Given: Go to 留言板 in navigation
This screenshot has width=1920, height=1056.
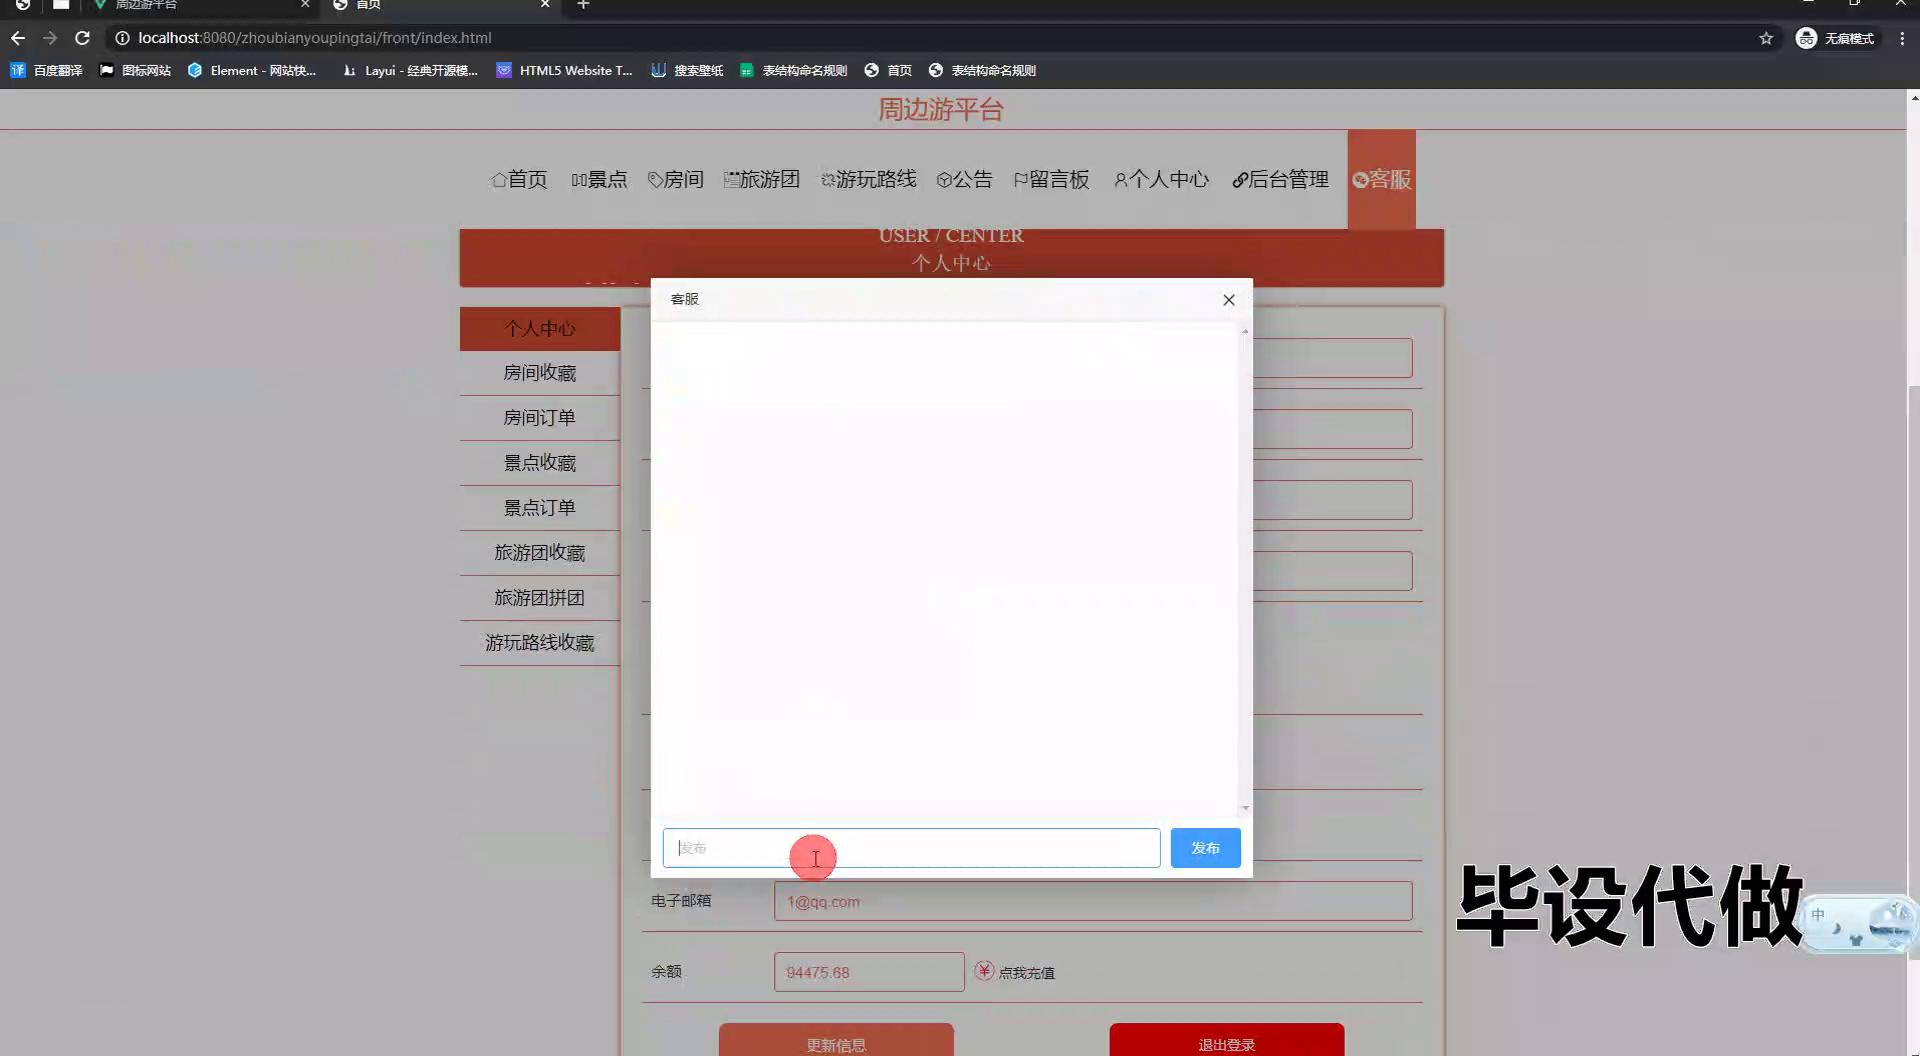Looking at the screenshot, I should coord(1051,179).
